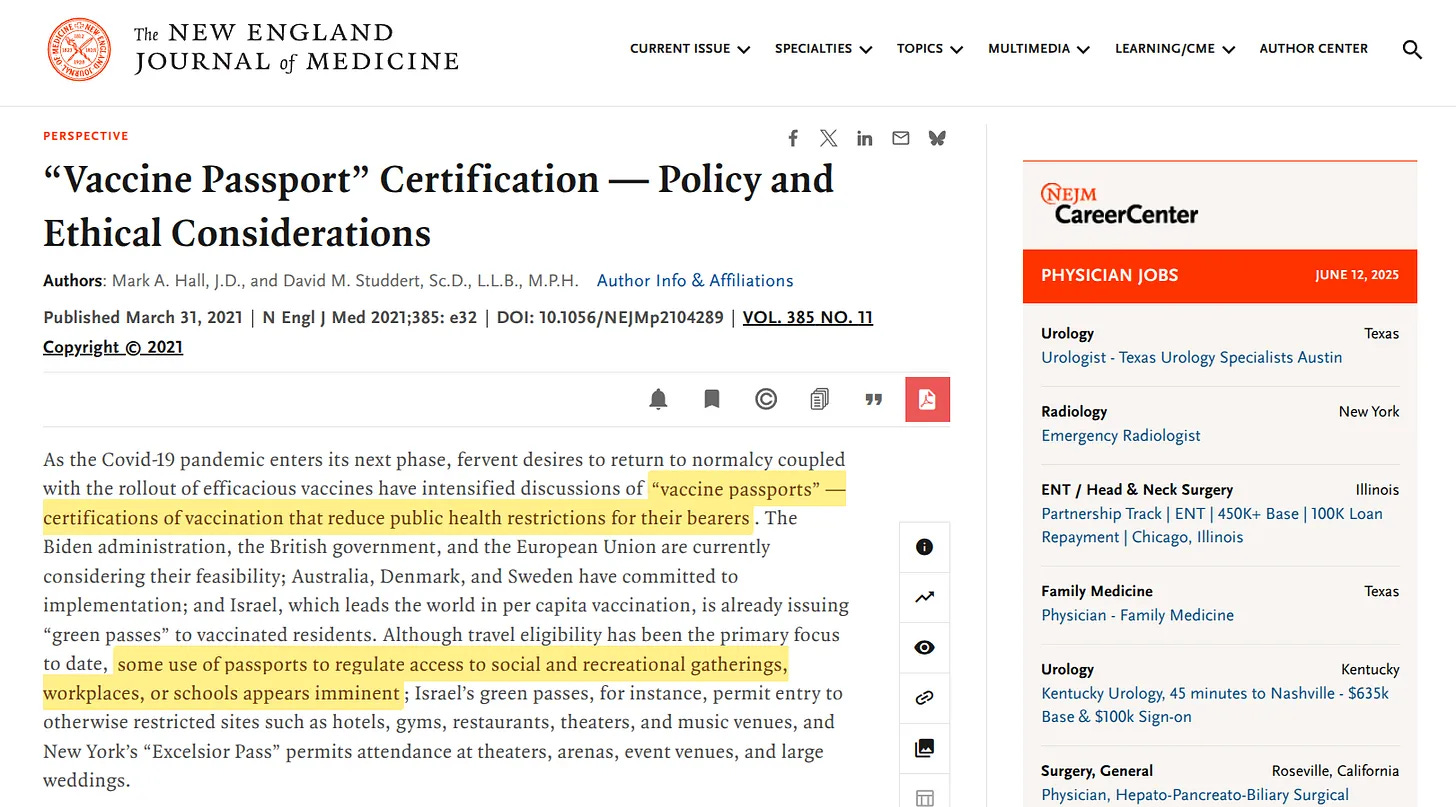Click the PERSPECTIVE article label
Screen dimensions: 1456x807
pyautogui.click(x=86, y=136)
